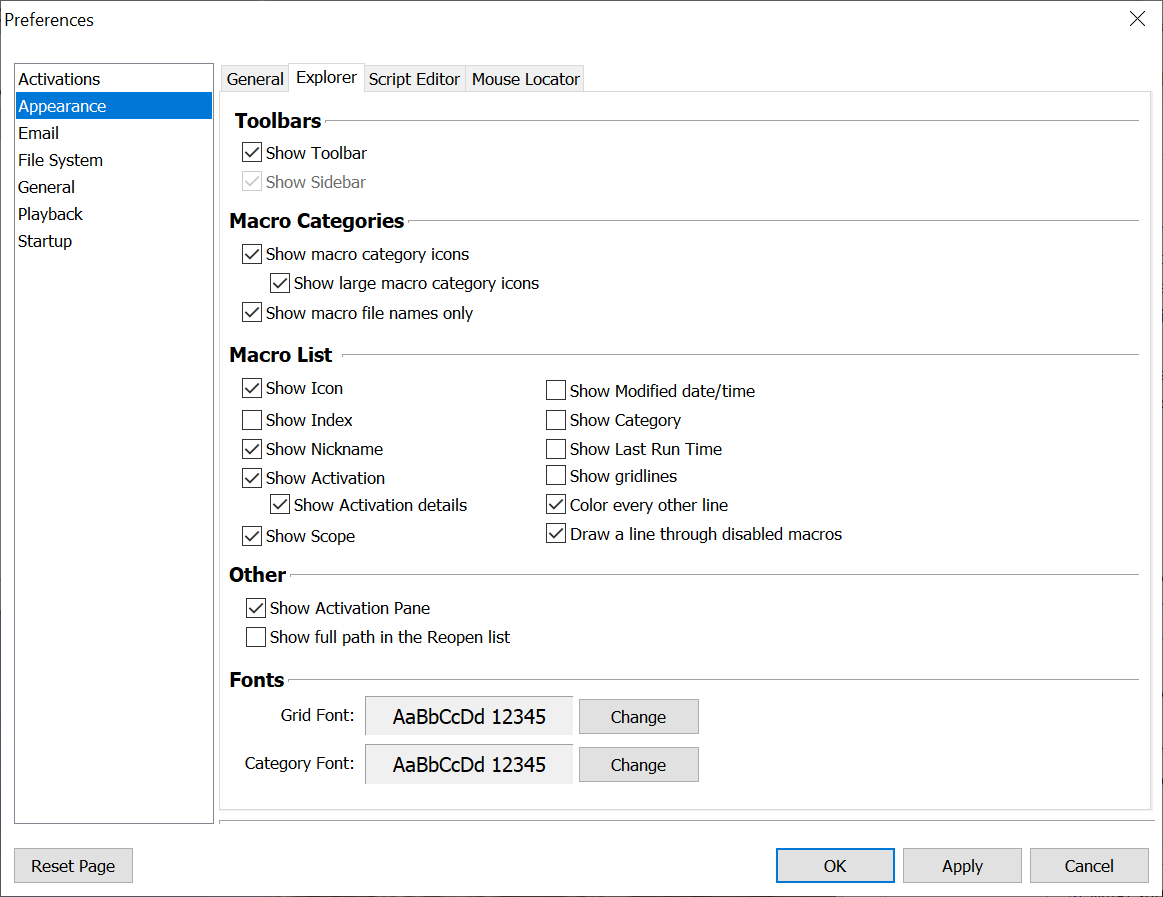Change the Category Font
Screen dimensions: 1163x897
[638, 765]
